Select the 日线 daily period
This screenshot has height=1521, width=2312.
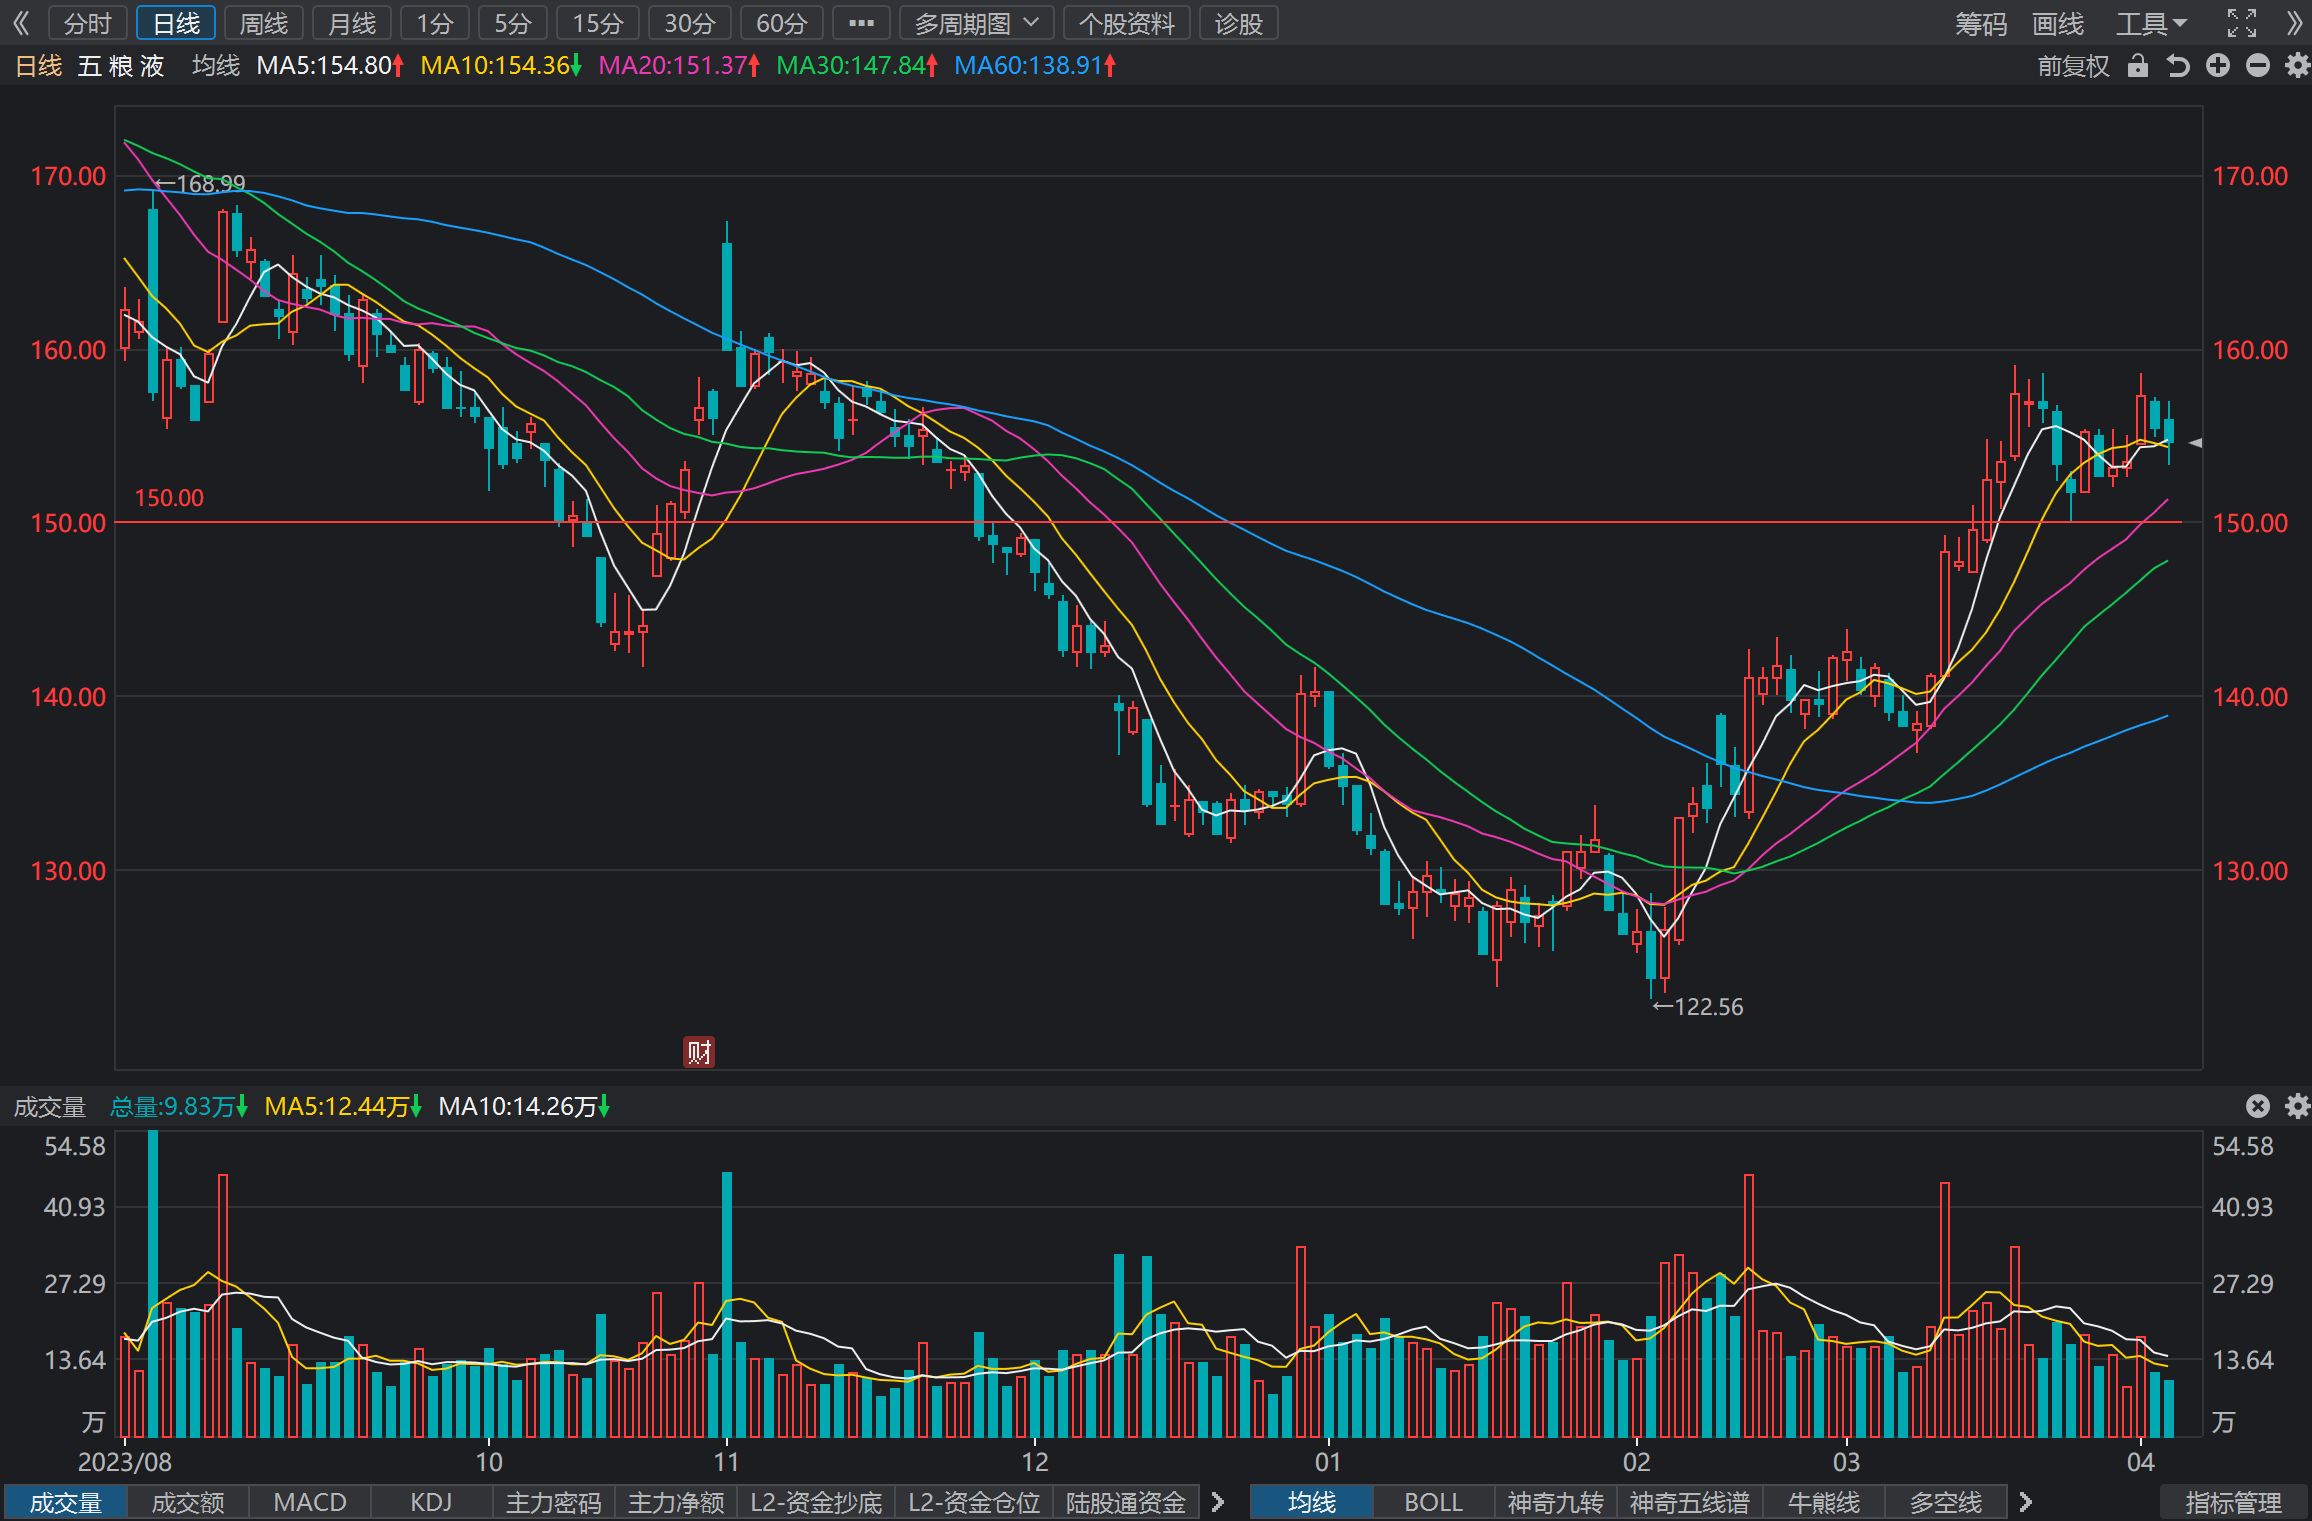click(x=176, y=23)
